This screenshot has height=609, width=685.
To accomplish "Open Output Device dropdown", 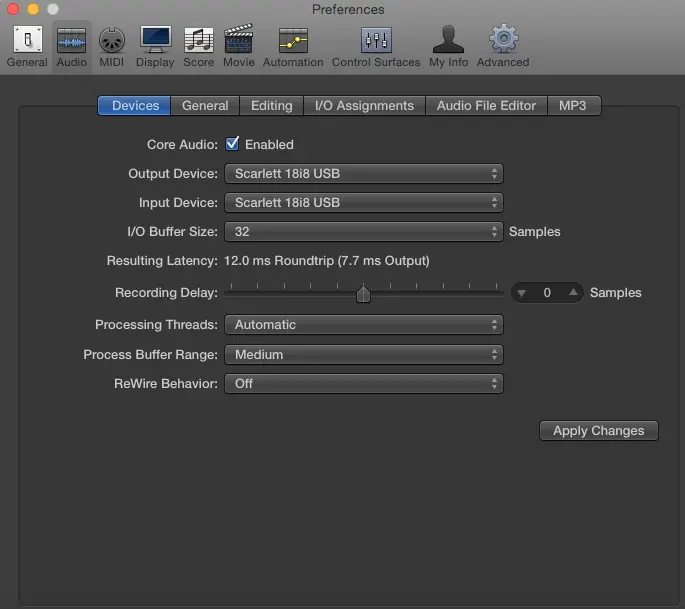I will point(364,174).
